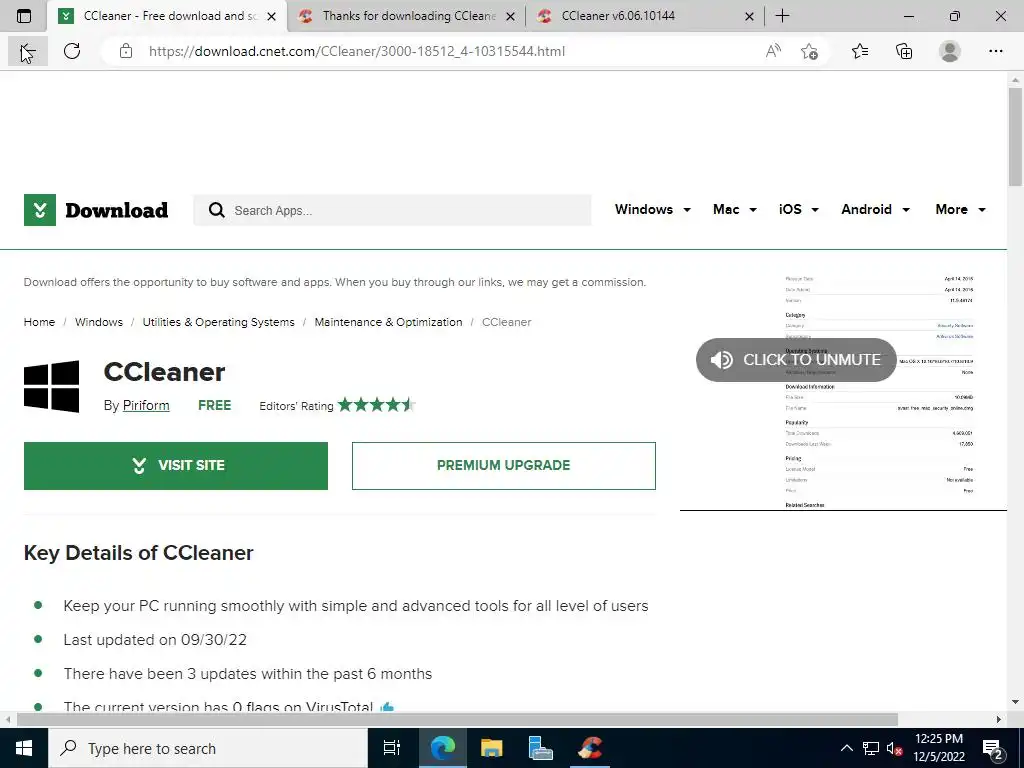Close the CCleaner Free download tab
The image size is (1024, 768).
point(272,16)
